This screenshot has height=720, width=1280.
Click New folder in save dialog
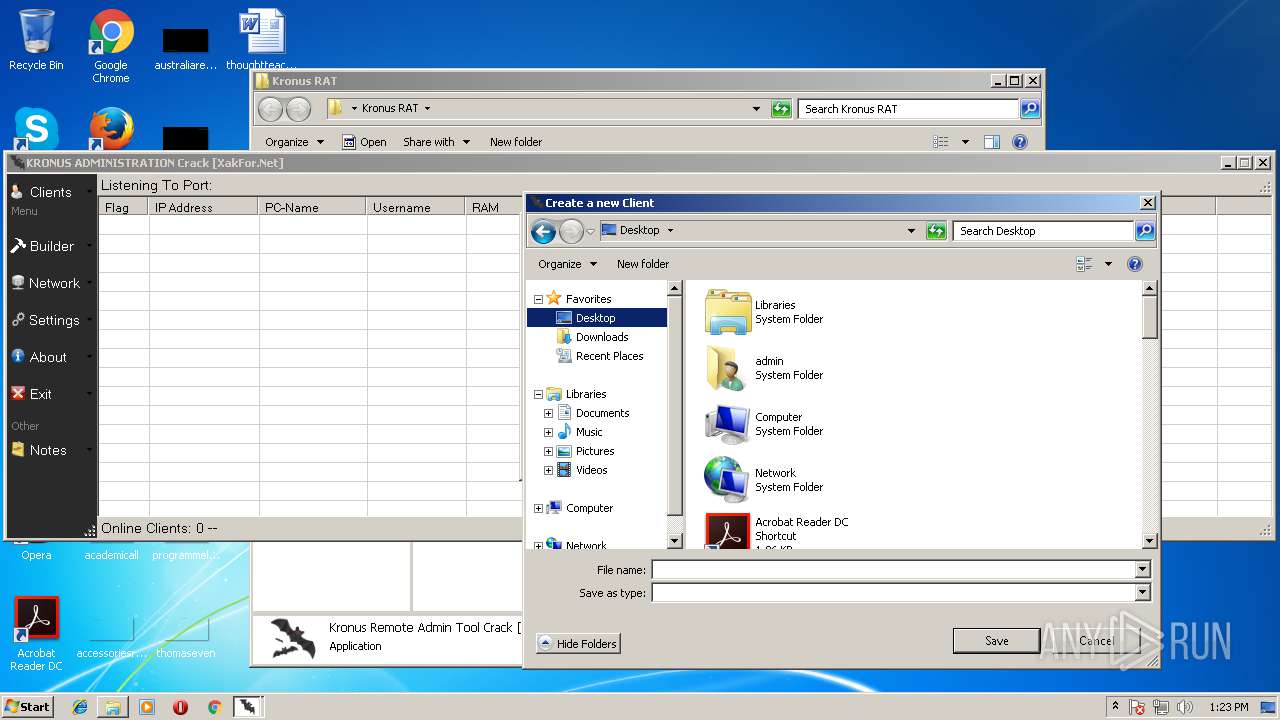pos(643,264)
